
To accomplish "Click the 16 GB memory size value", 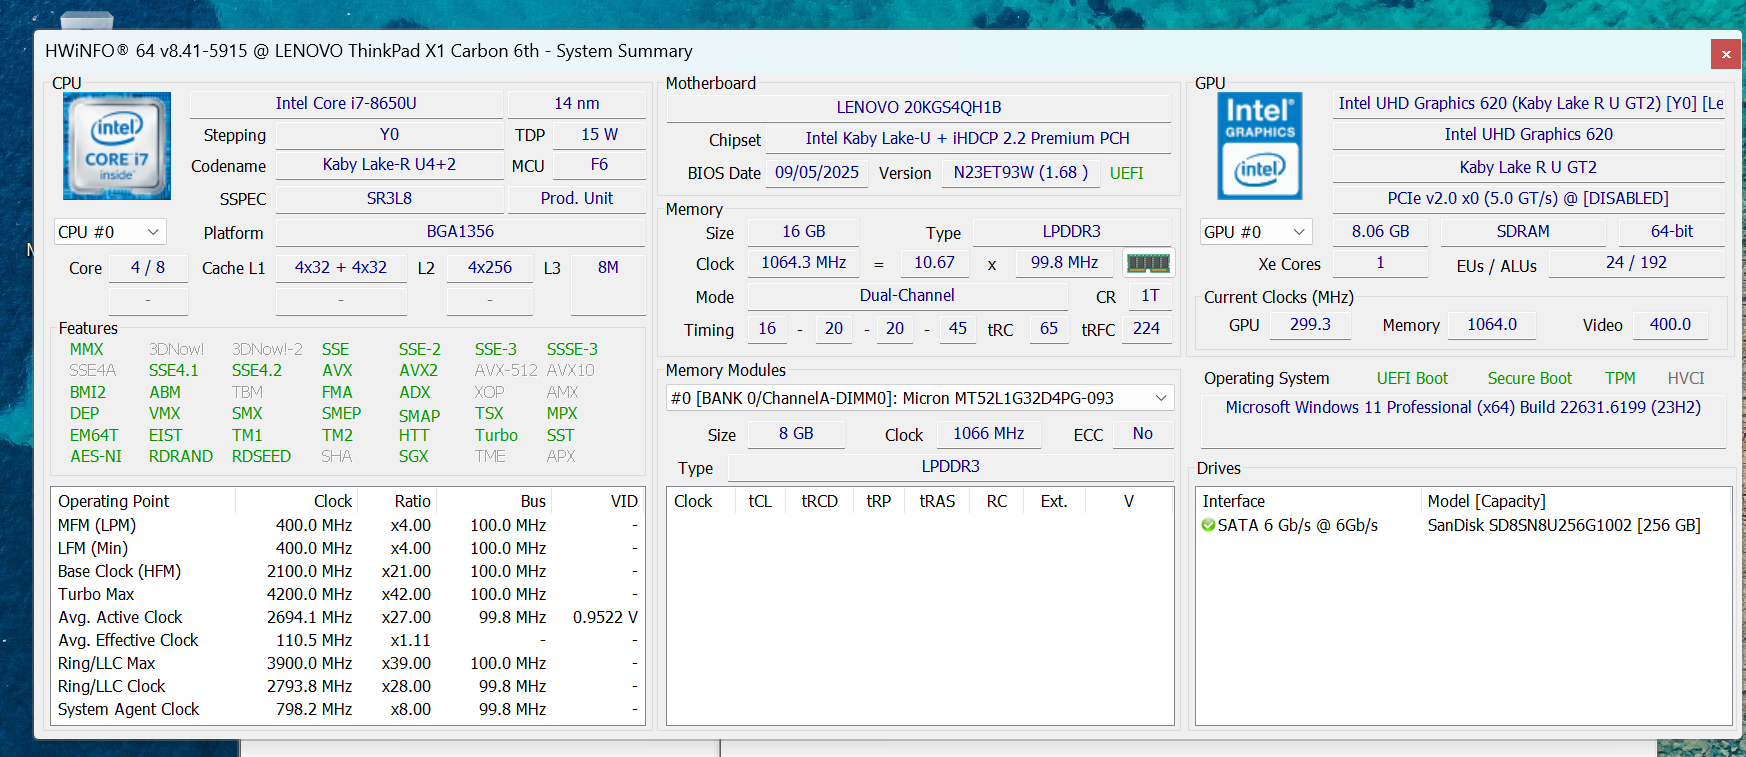I will pyautogui.click(x=804, y=231).
